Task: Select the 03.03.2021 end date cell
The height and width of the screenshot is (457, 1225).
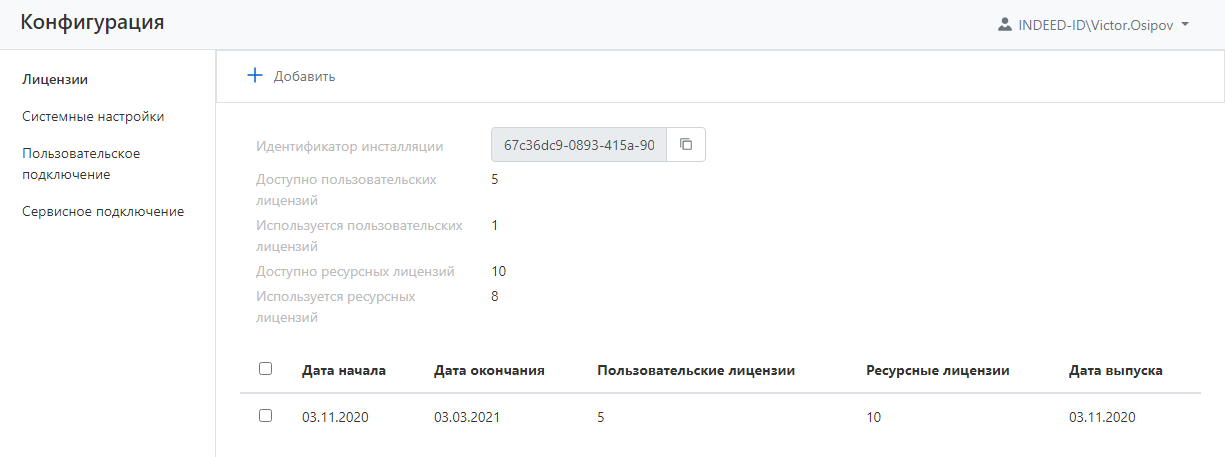Action: click(x=466, y=417)
